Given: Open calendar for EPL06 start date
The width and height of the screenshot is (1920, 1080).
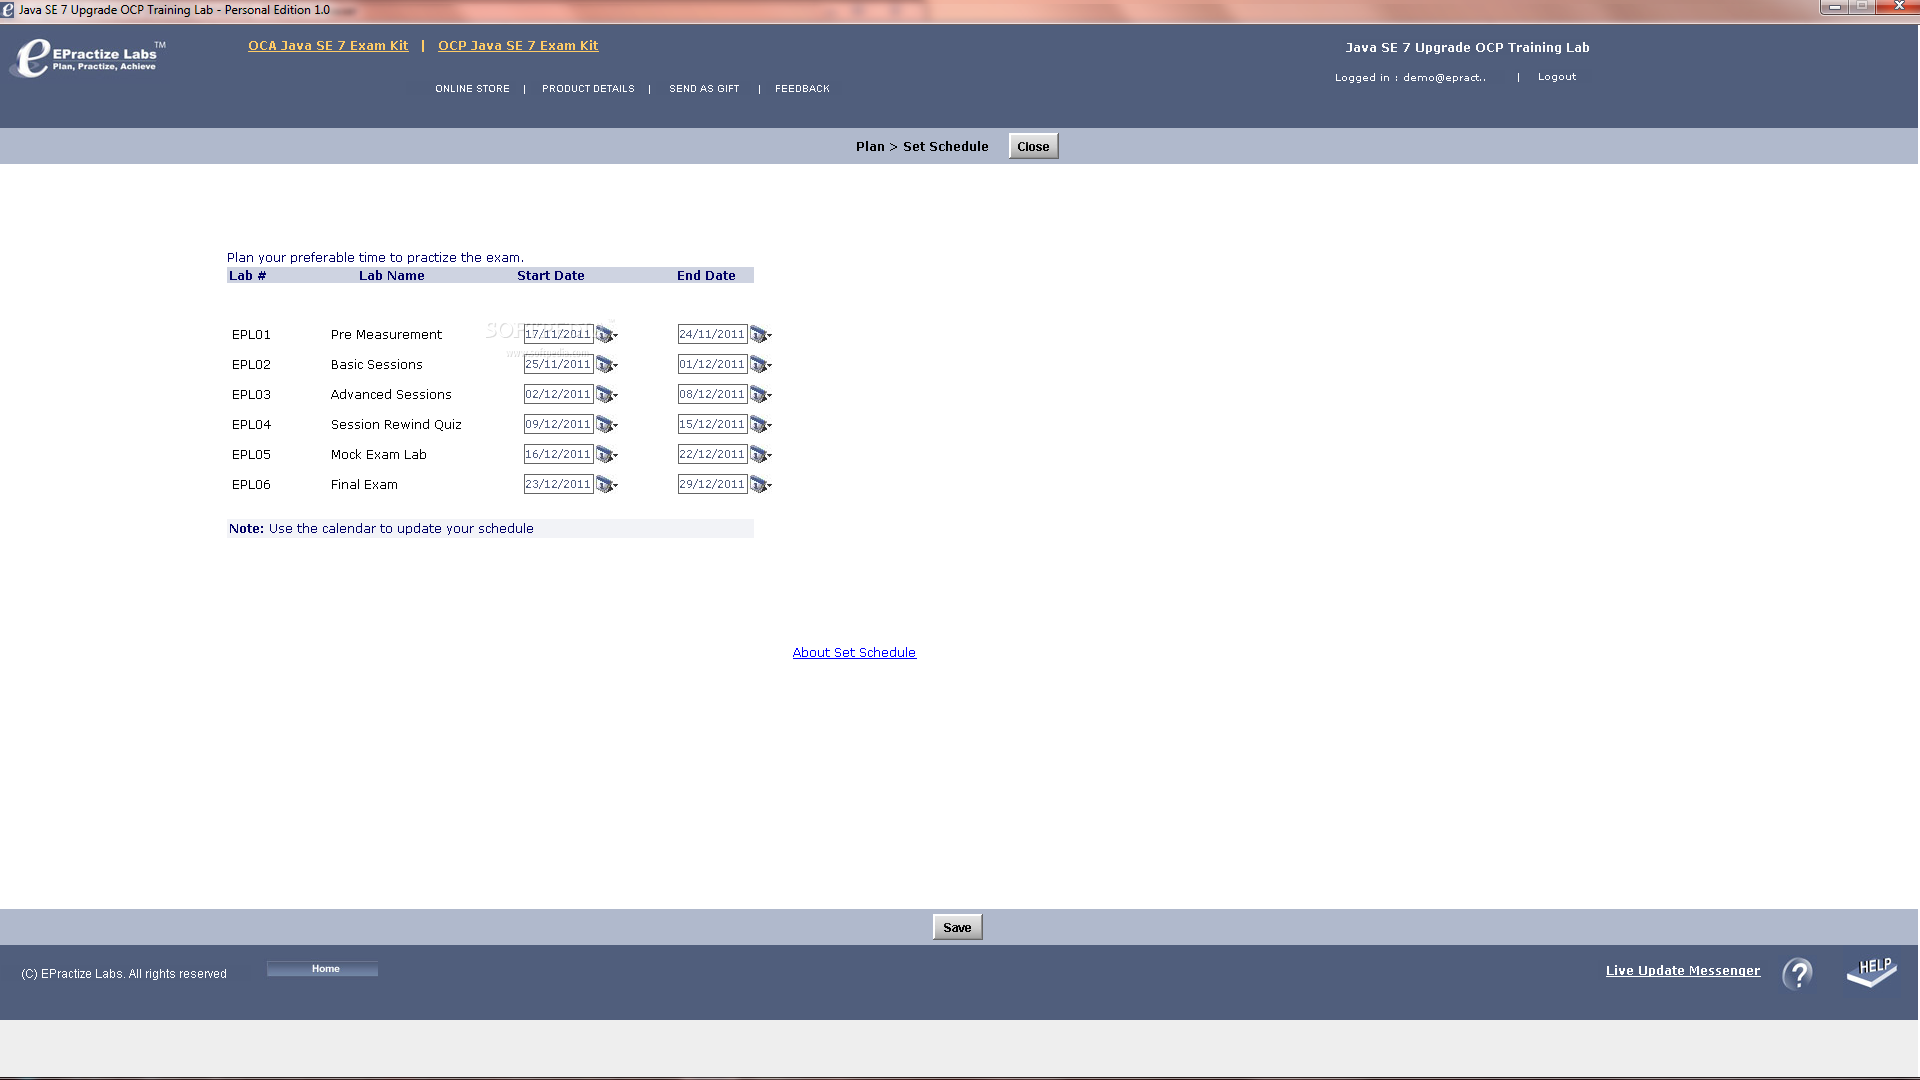Looking at the screenshot, I should tap(606, 485).
